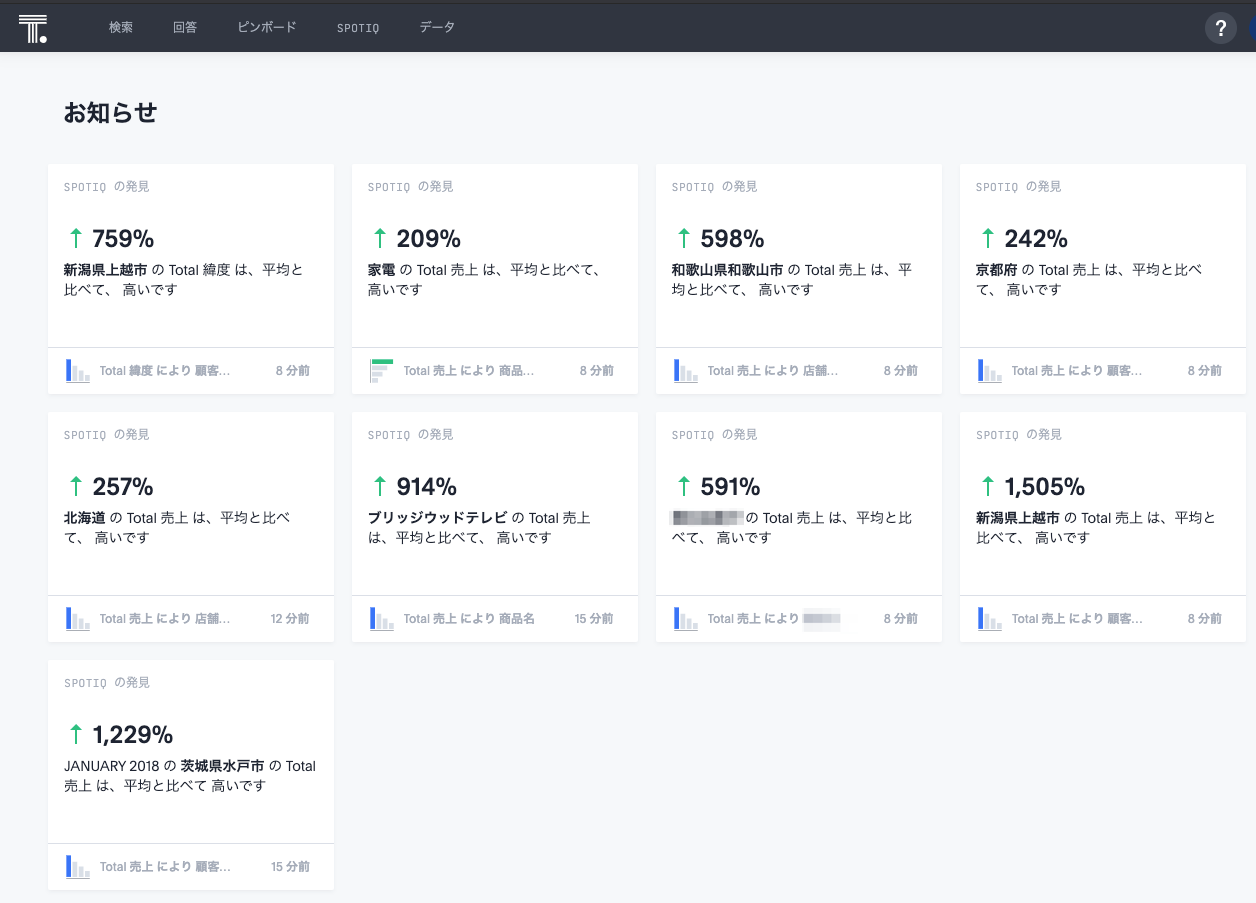Open the データ section
This screenshot has height=903, width=1256.
coord(437,27)
